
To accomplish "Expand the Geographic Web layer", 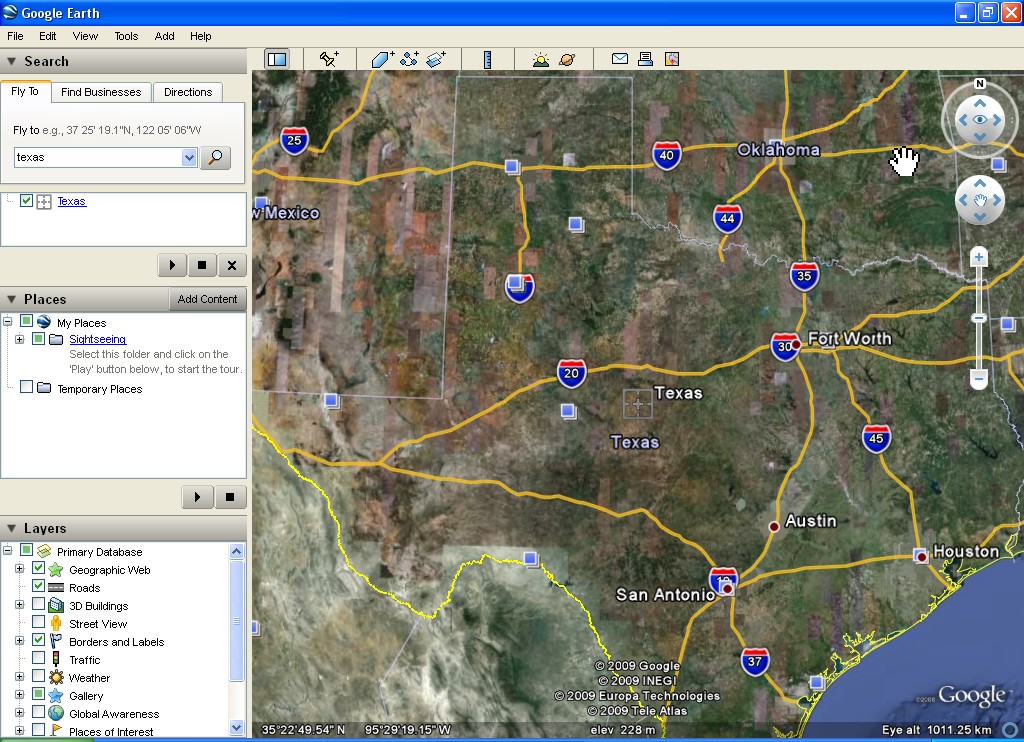I will (20, 569).
